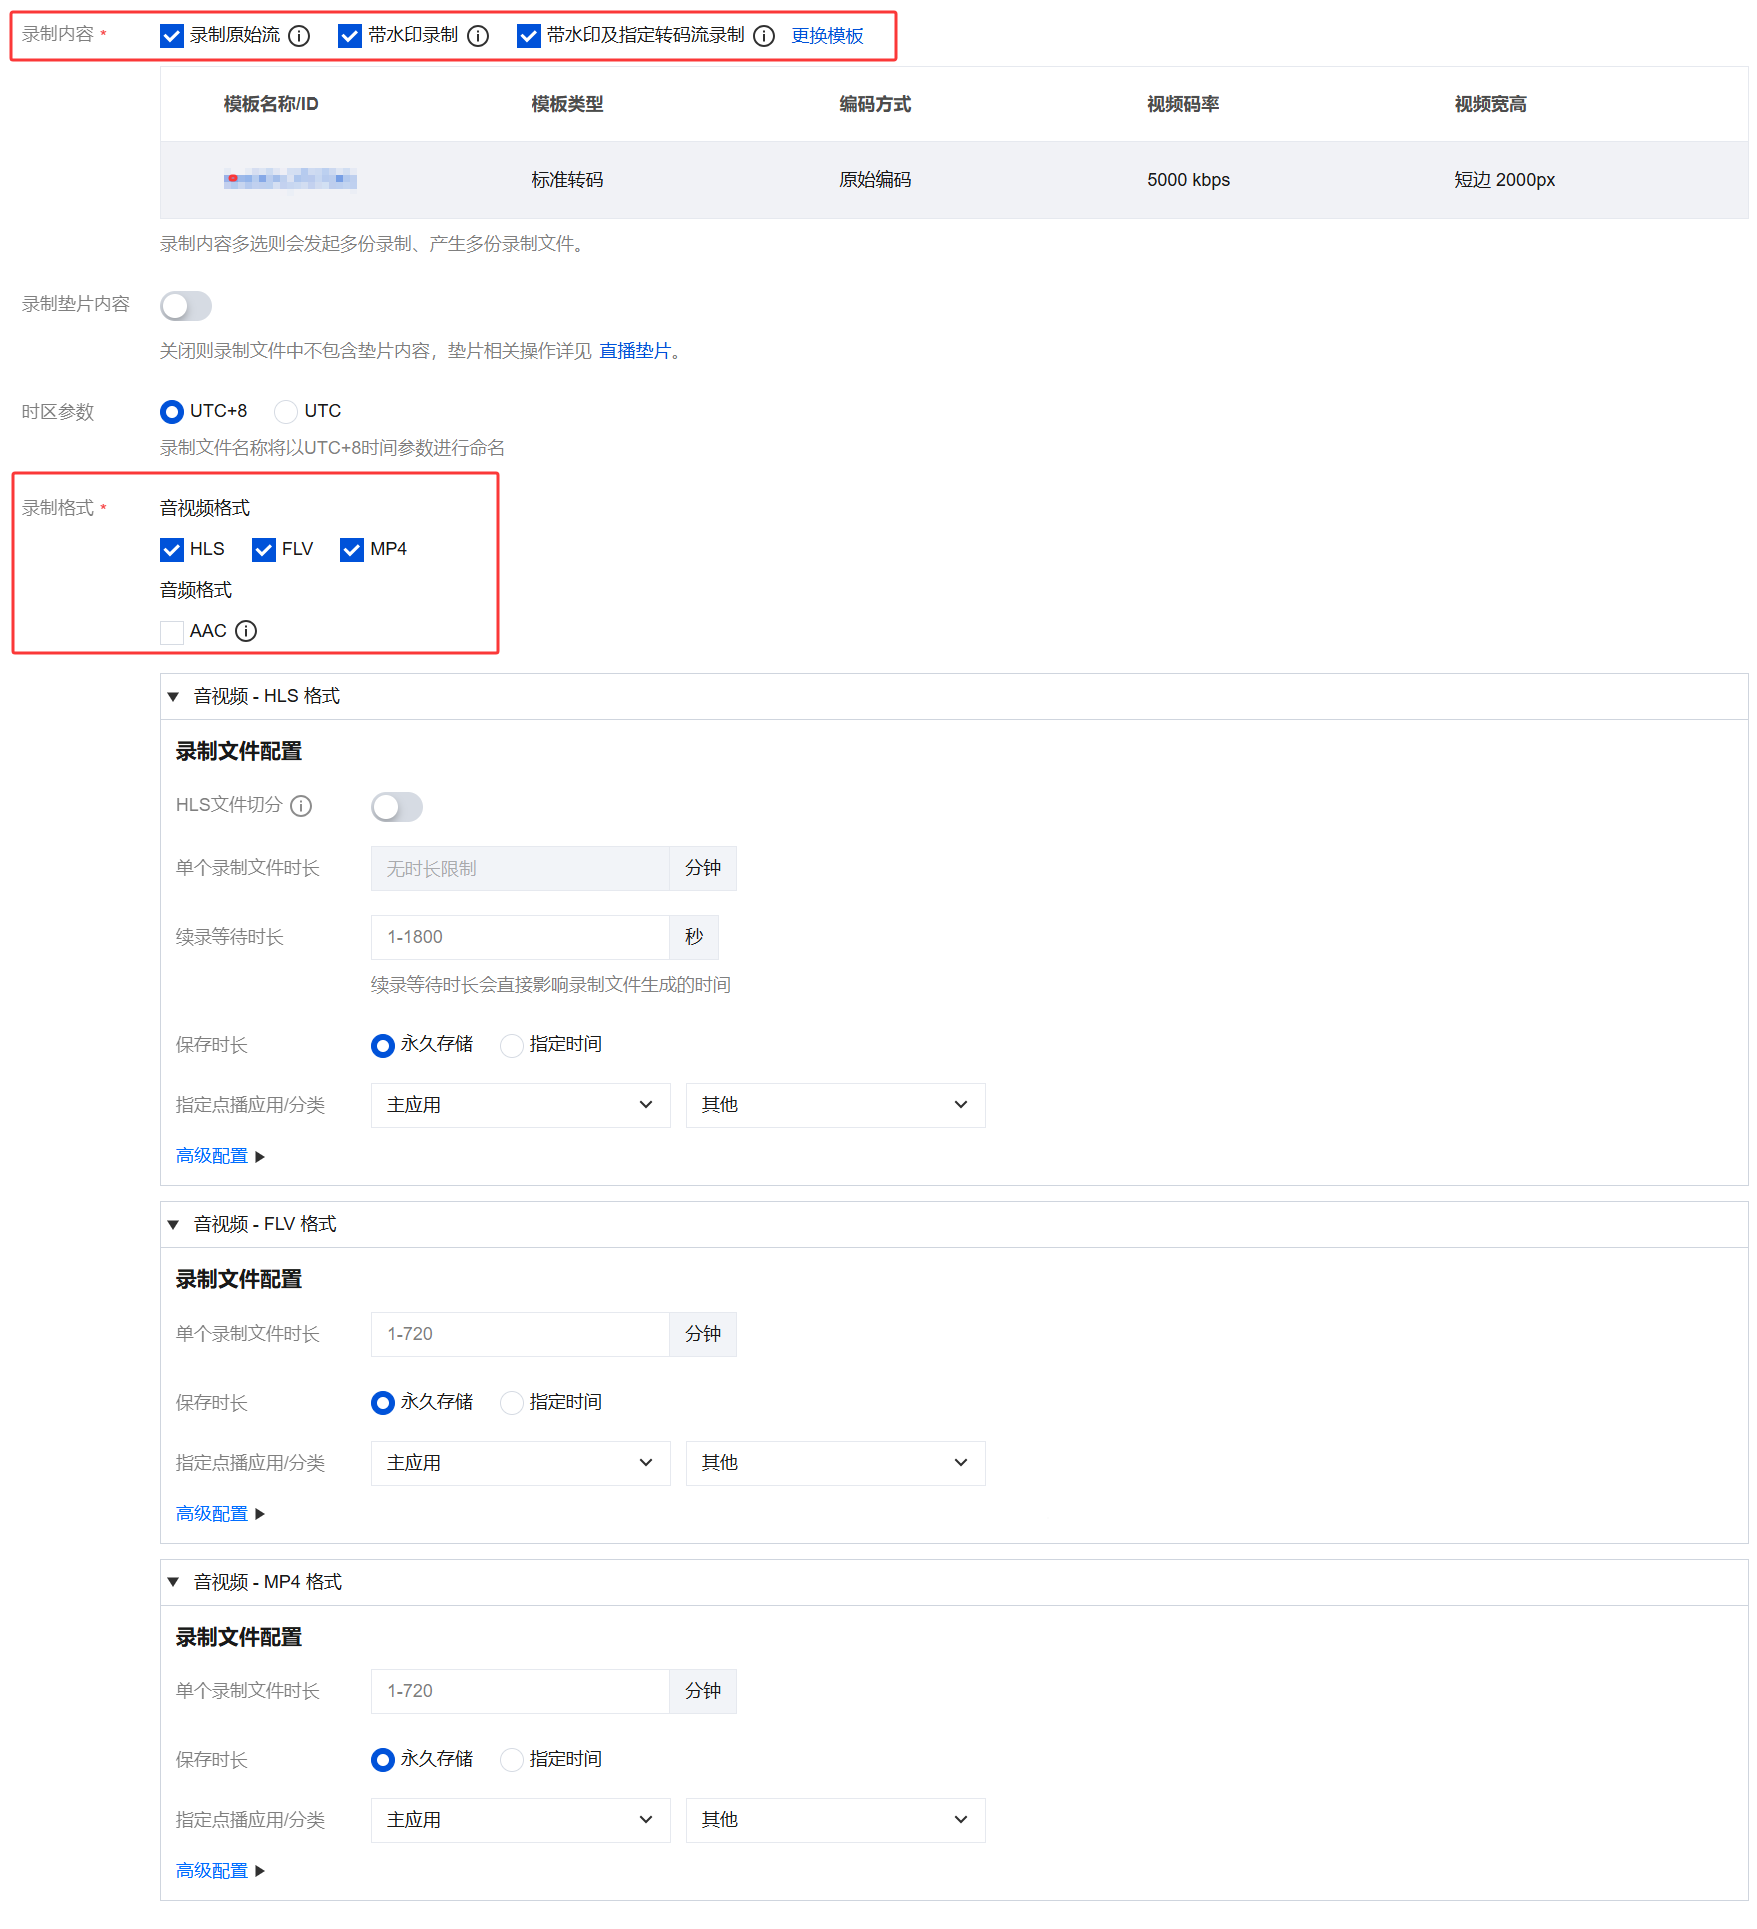
Task: Open the 直播垫片 documentation link
Action: tap(635, 351)
